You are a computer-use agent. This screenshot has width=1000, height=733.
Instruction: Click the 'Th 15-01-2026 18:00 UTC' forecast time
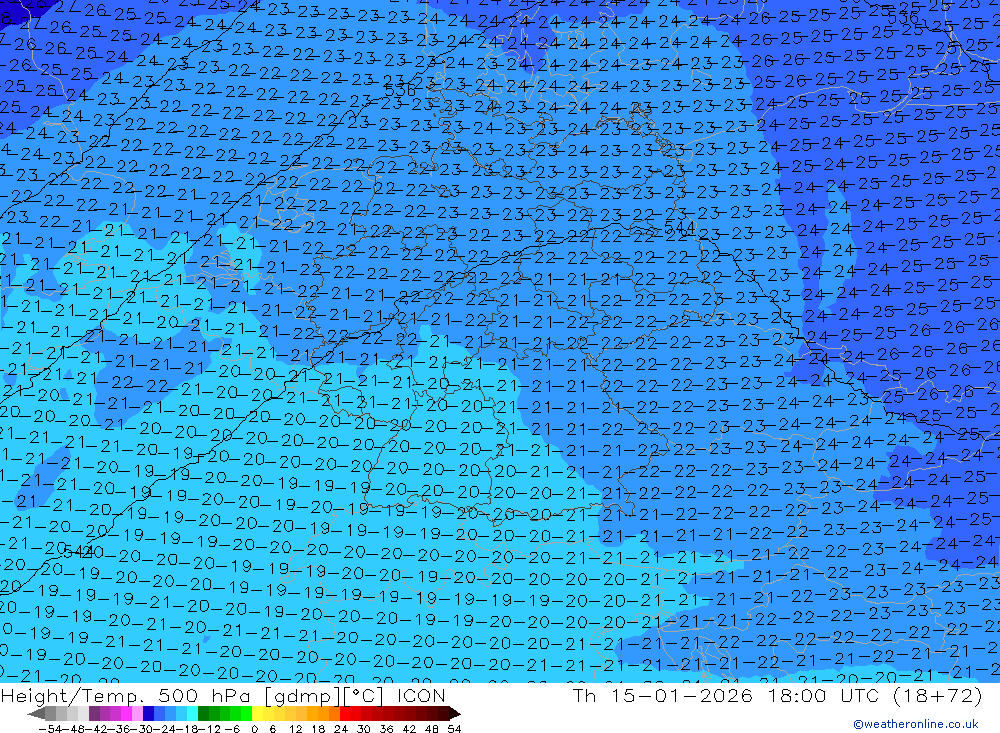point(725,695)
